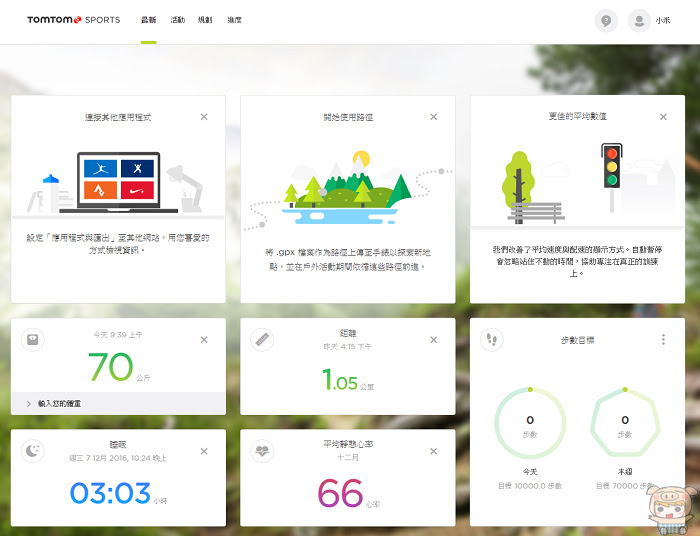Viewport: 700px width, 536px height.
Task: Click the footprints steps icon
Action: pos(492,340)
